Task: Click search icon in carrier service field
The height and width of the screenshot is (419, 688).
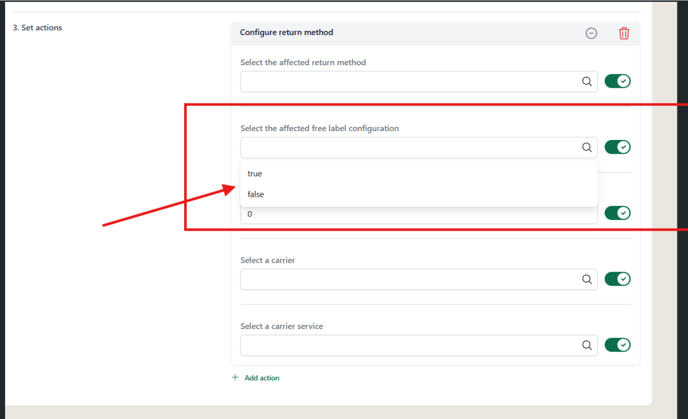Action: tap(587, 345)
